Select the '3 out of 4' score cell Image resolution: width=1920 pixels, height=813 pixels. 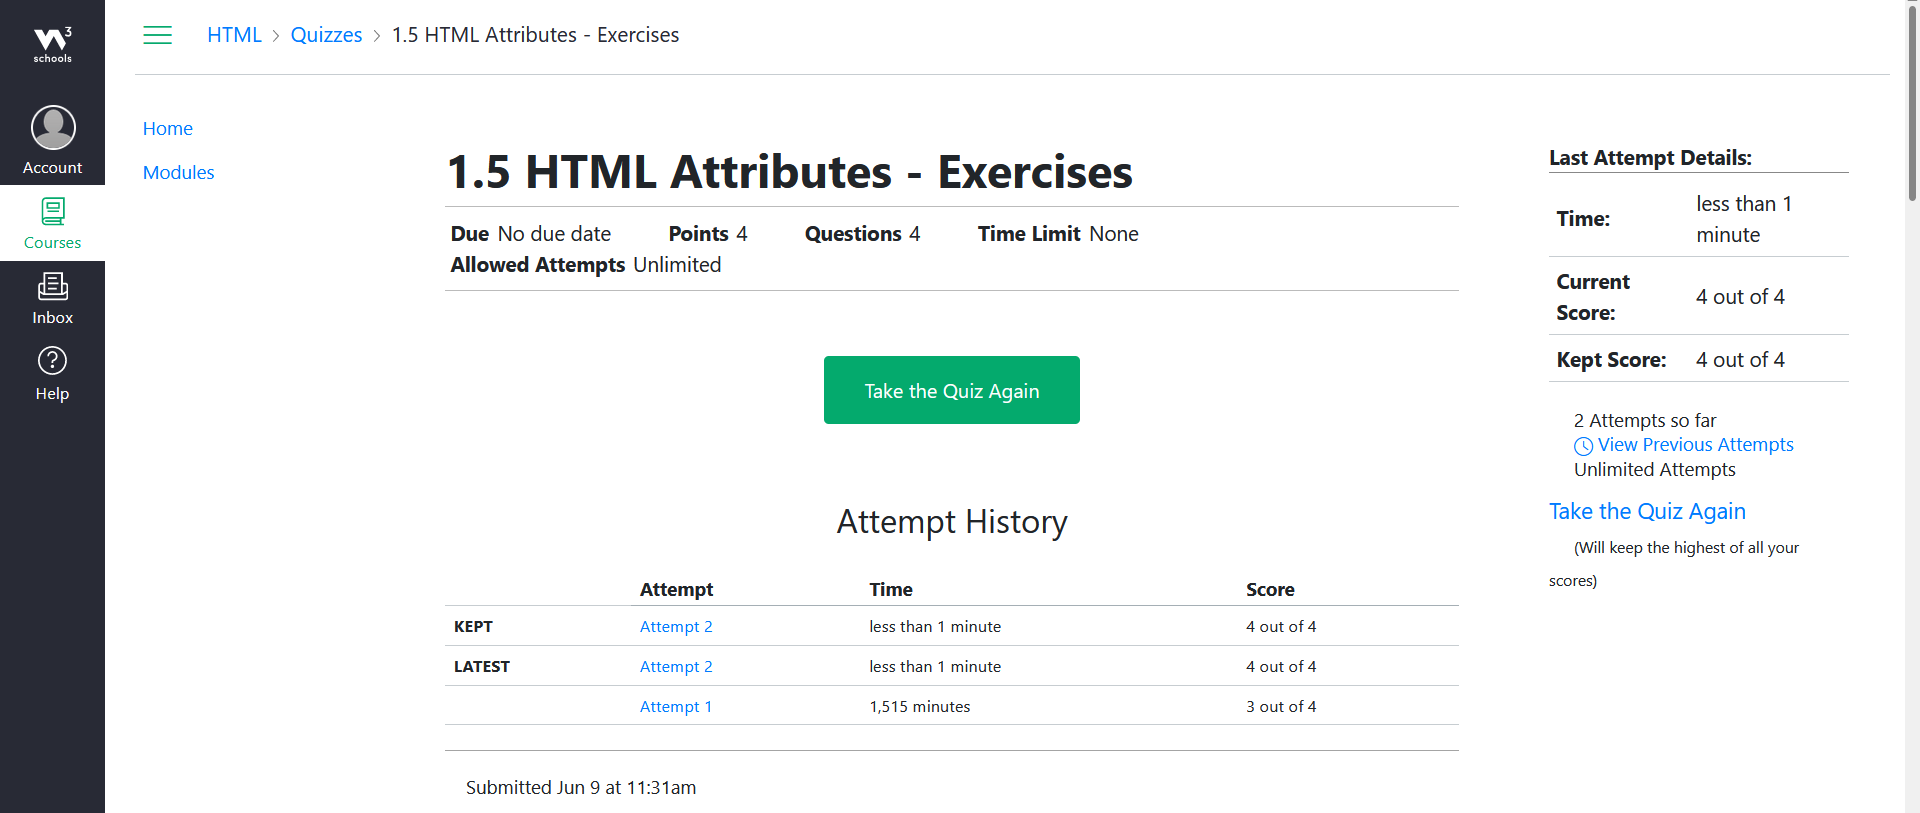[1281, 706]
